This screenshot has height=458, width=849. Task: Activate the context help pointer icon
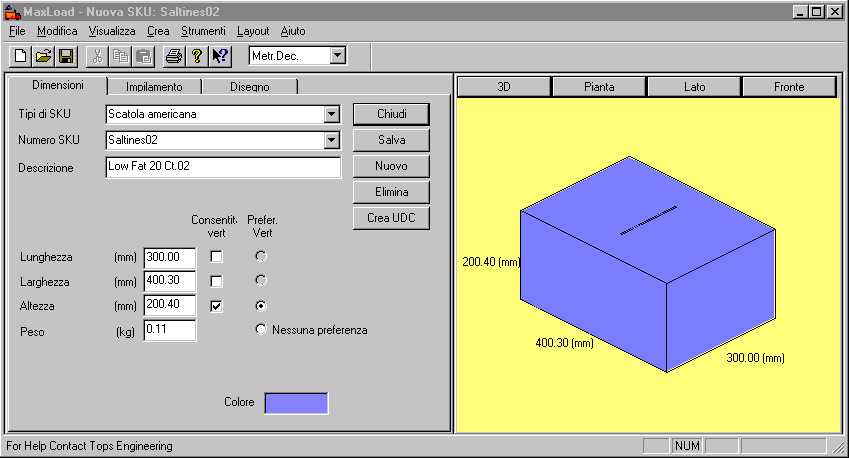tap(220, 56)
